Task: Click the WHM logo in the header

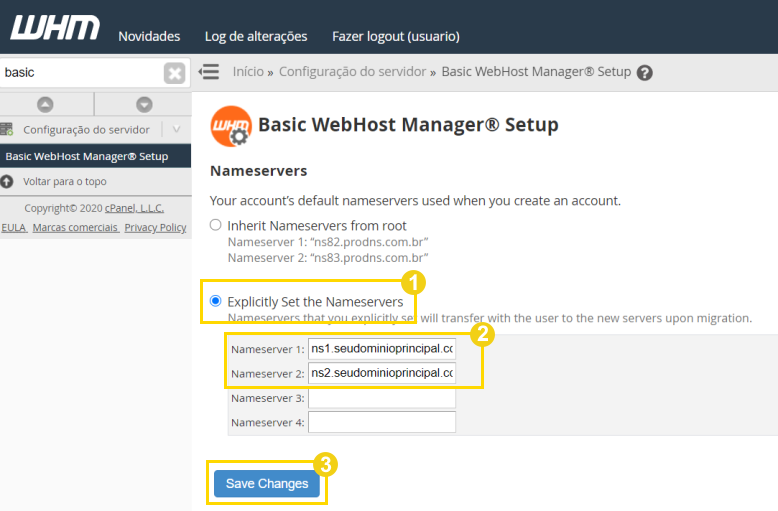Action: pyautogui.click(x=55, y=28)
